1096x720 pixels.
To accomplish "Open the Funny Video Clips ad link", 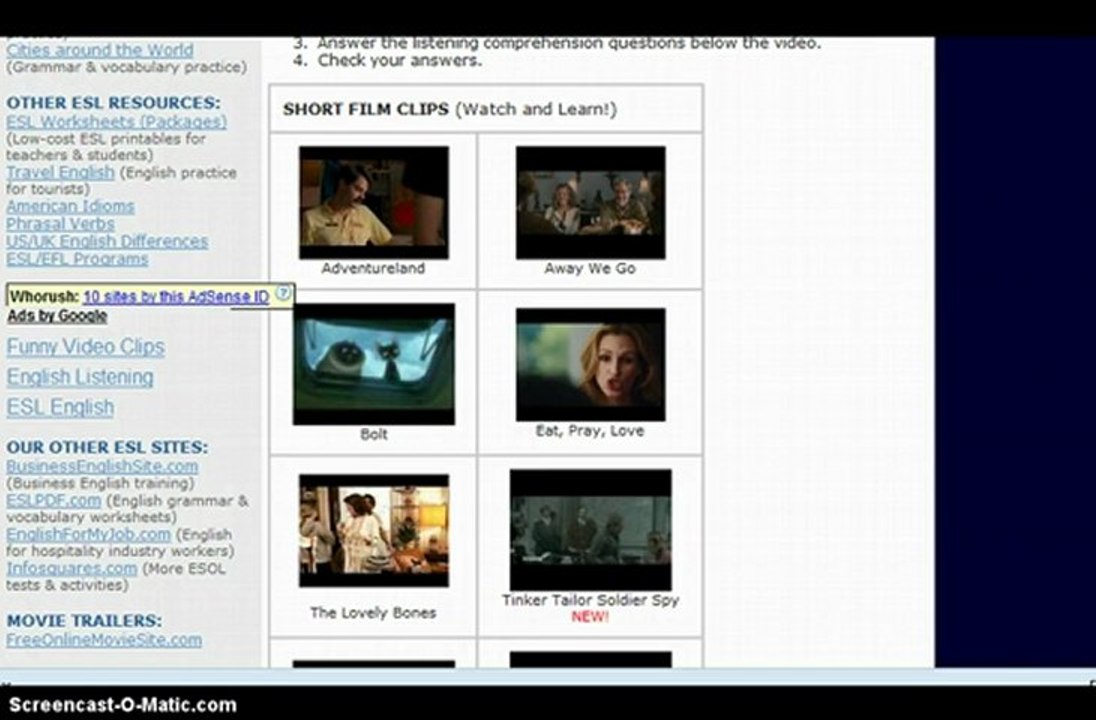I will point(85,347).
